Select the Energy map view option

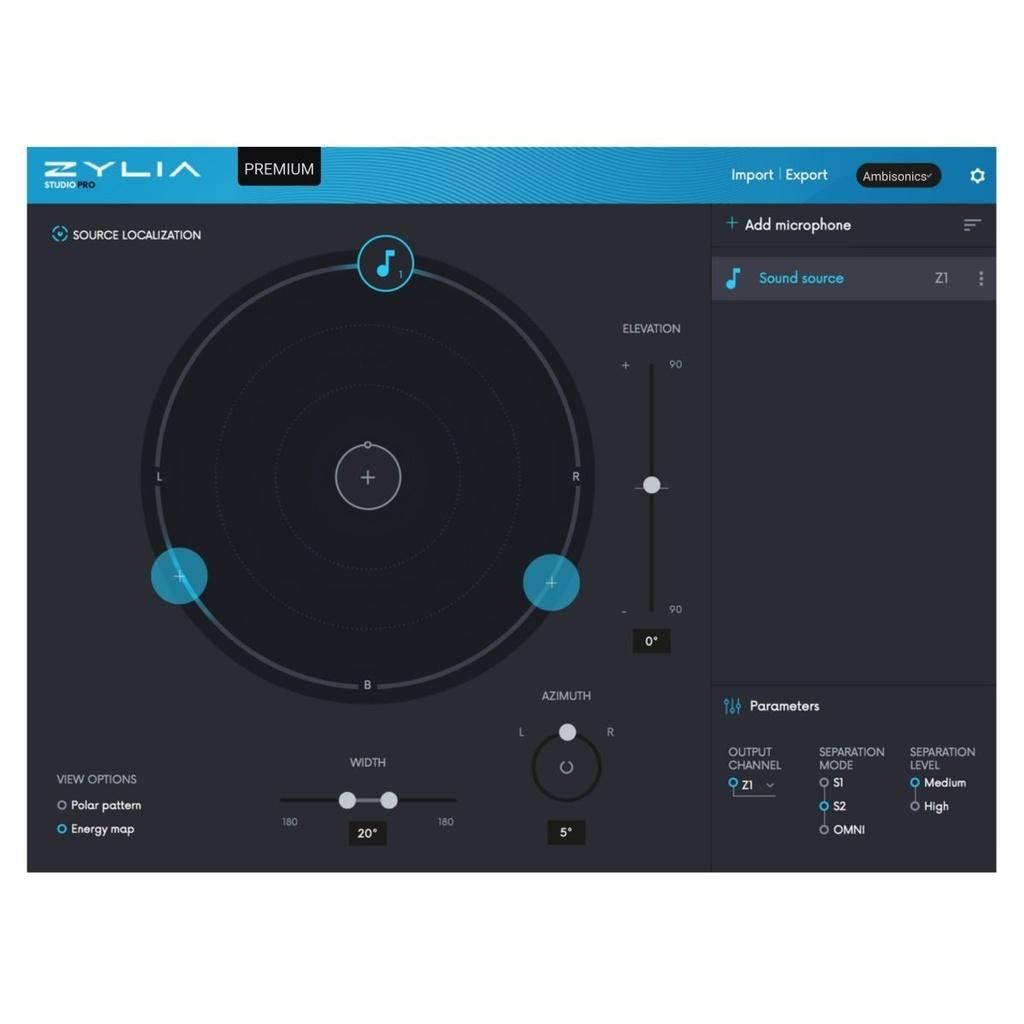point(62,829)
